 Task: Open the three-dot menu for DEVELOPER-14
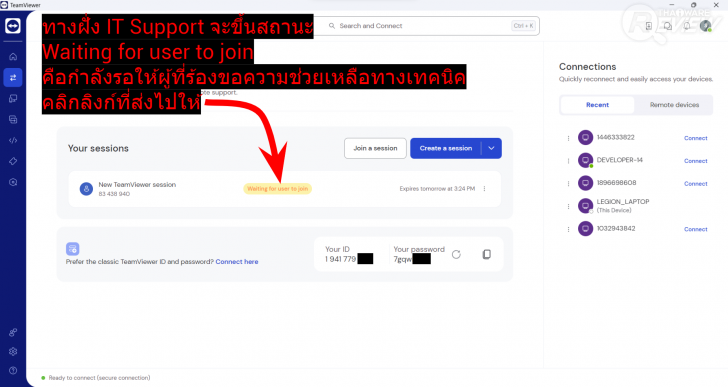(x=568, y=161)
